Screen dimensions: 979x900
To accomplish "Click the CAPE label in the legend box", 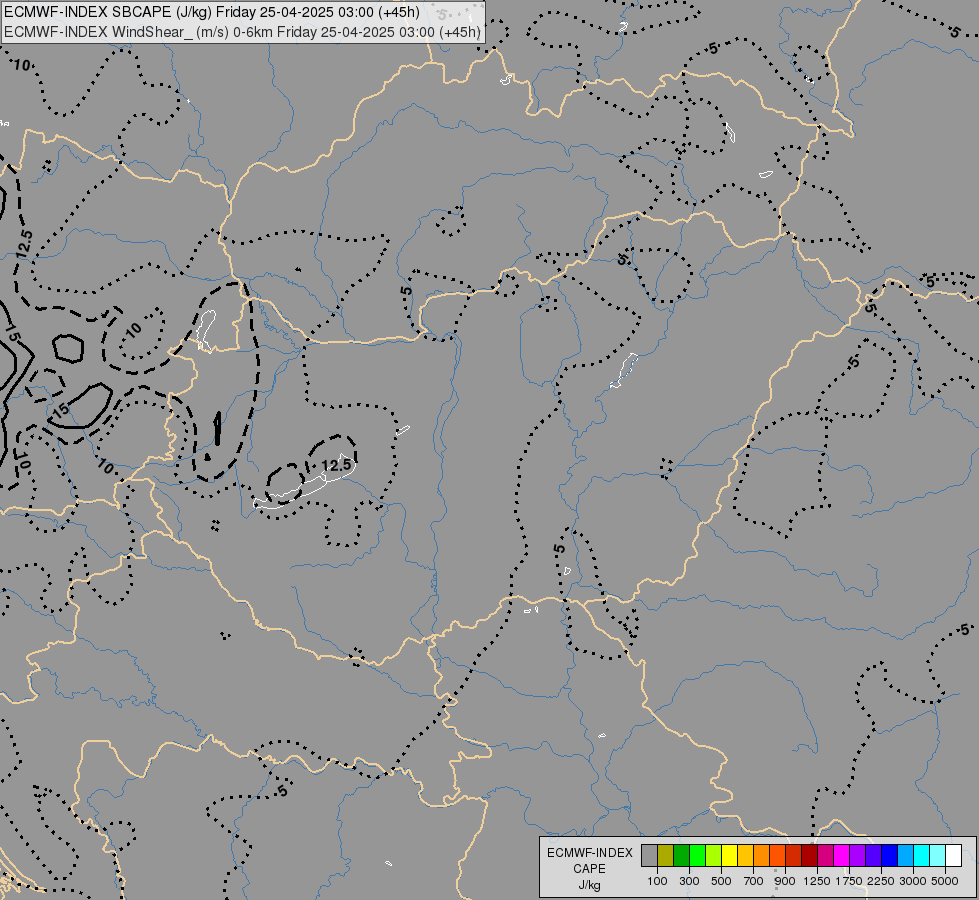I will [589, 869].
